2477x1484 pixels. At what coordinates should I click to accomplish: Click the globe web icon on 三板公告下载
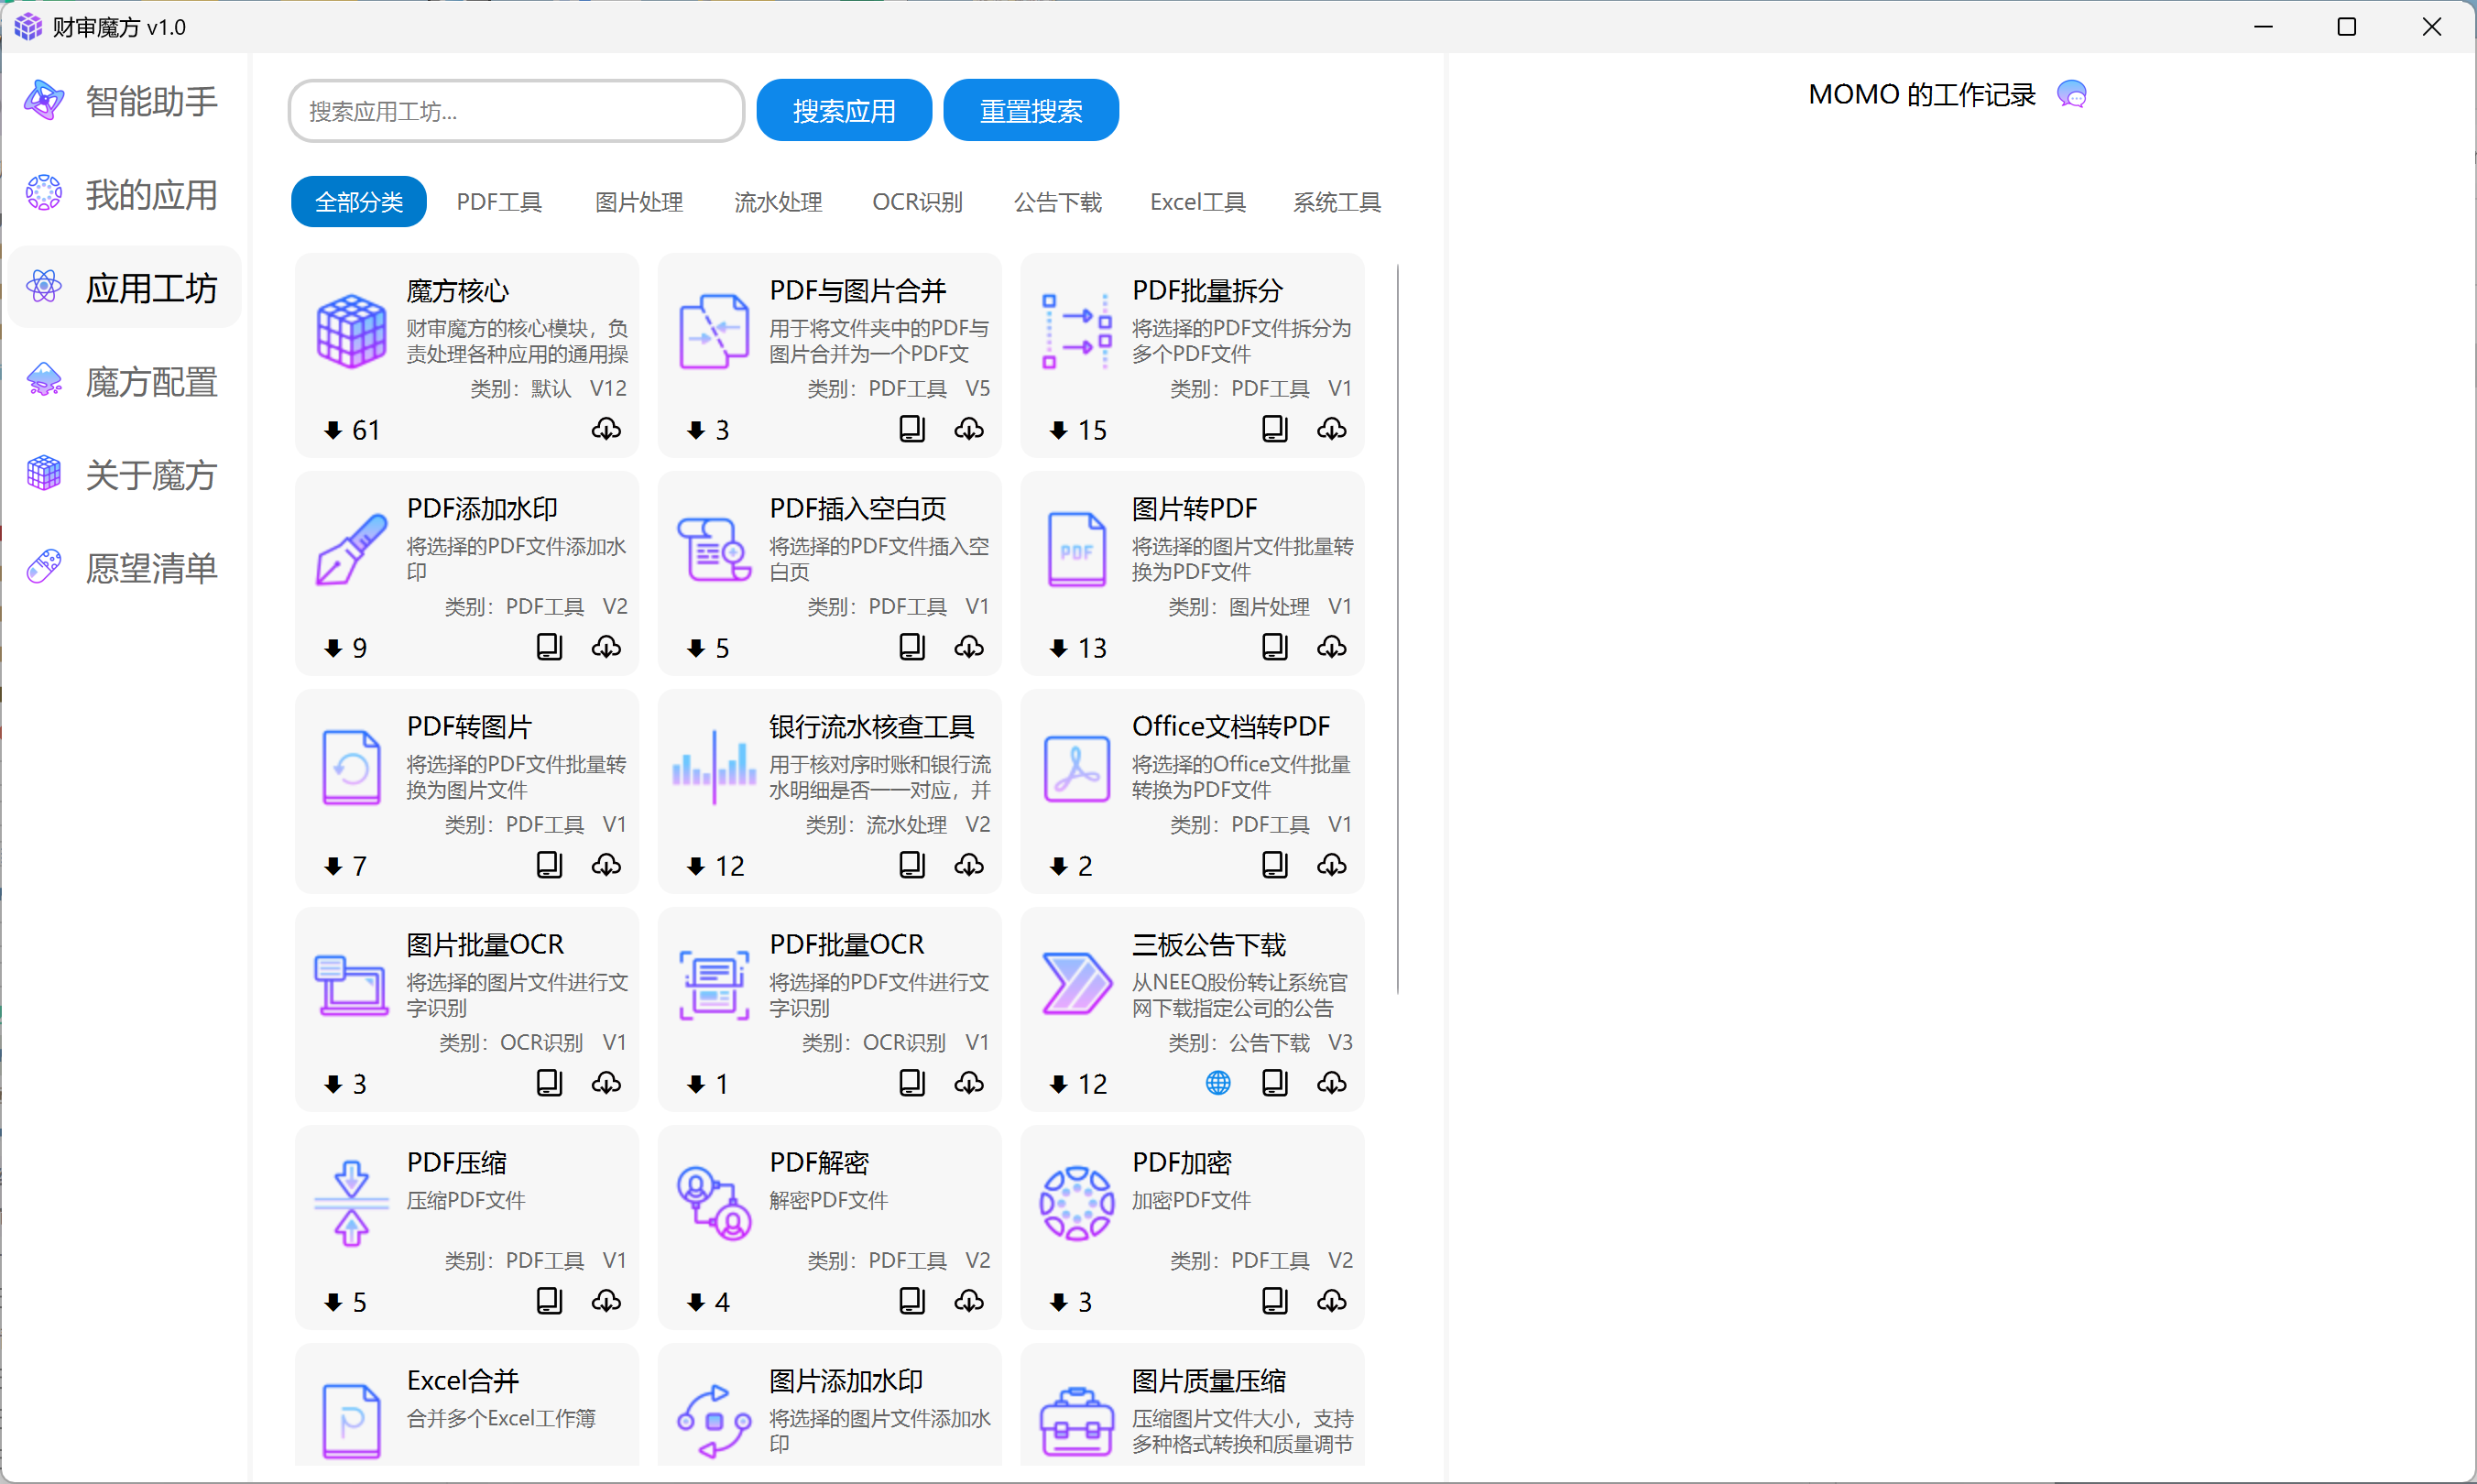(x=1217, y=1083)
